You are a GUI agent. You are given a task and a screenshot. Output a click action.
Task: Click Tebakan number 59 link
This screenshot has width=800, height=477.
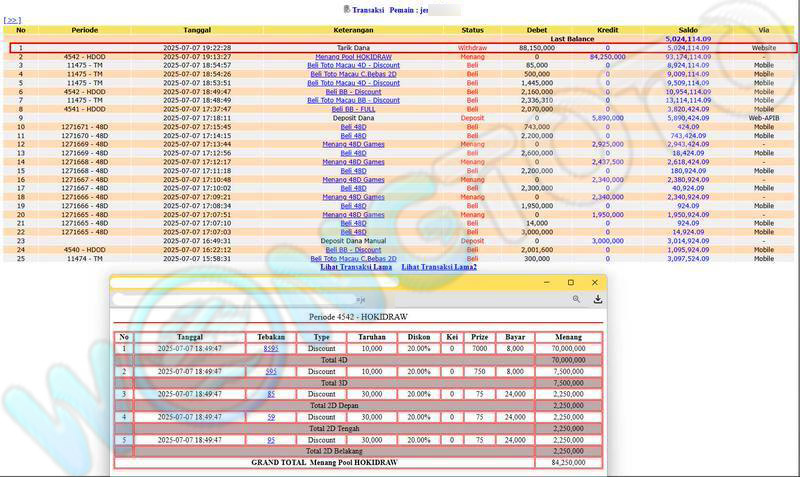[271, 417]
